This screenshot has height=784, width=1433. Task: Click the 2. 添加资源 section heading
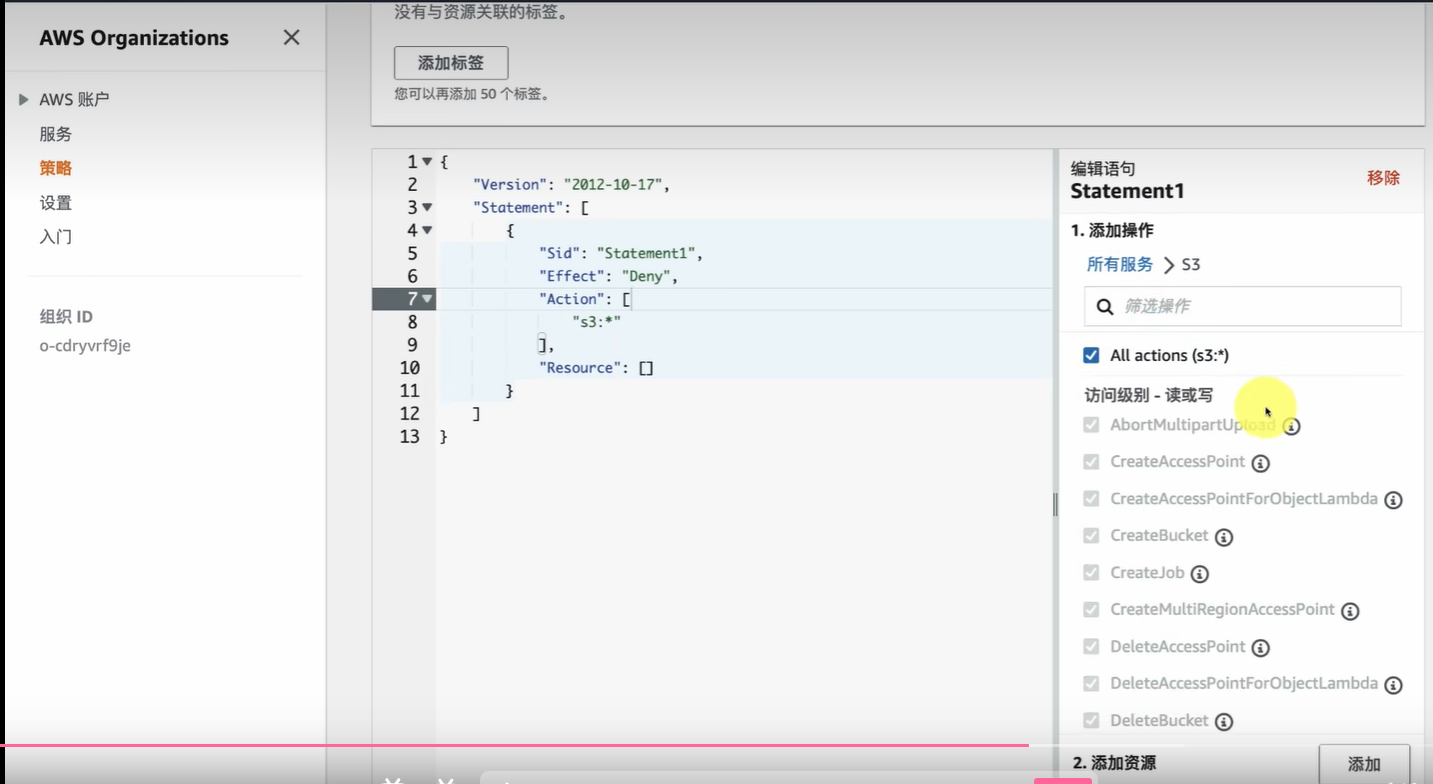click(x=1114, y=763)
